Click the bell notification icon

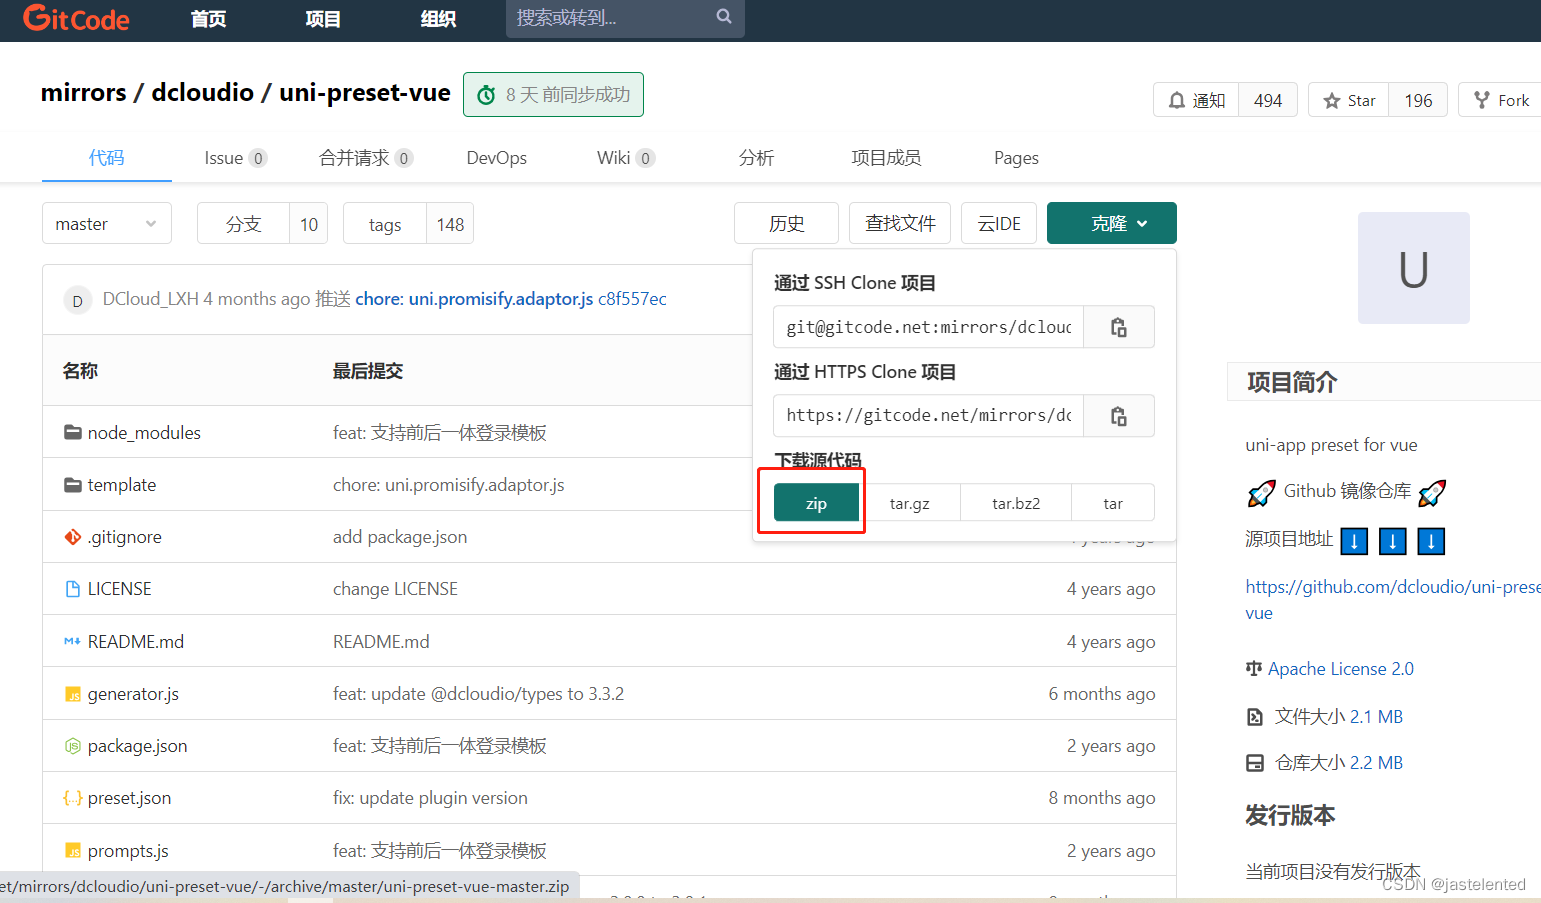tap(1177, 100)
